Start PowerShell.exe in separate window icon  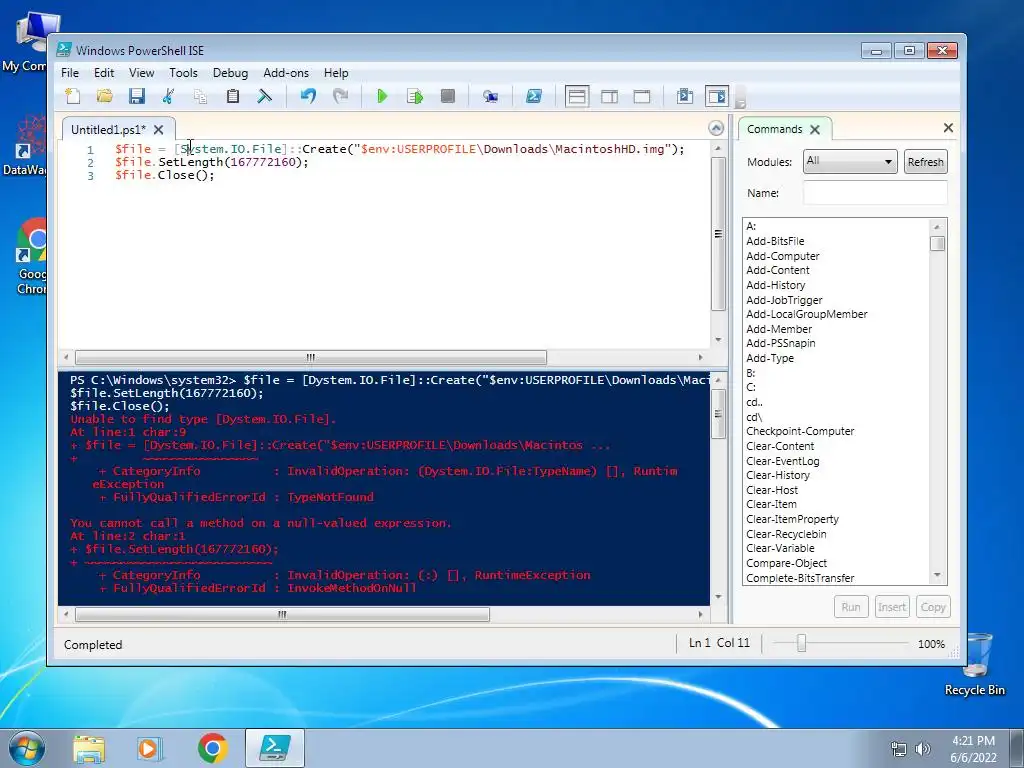click(x=534, y=97)
